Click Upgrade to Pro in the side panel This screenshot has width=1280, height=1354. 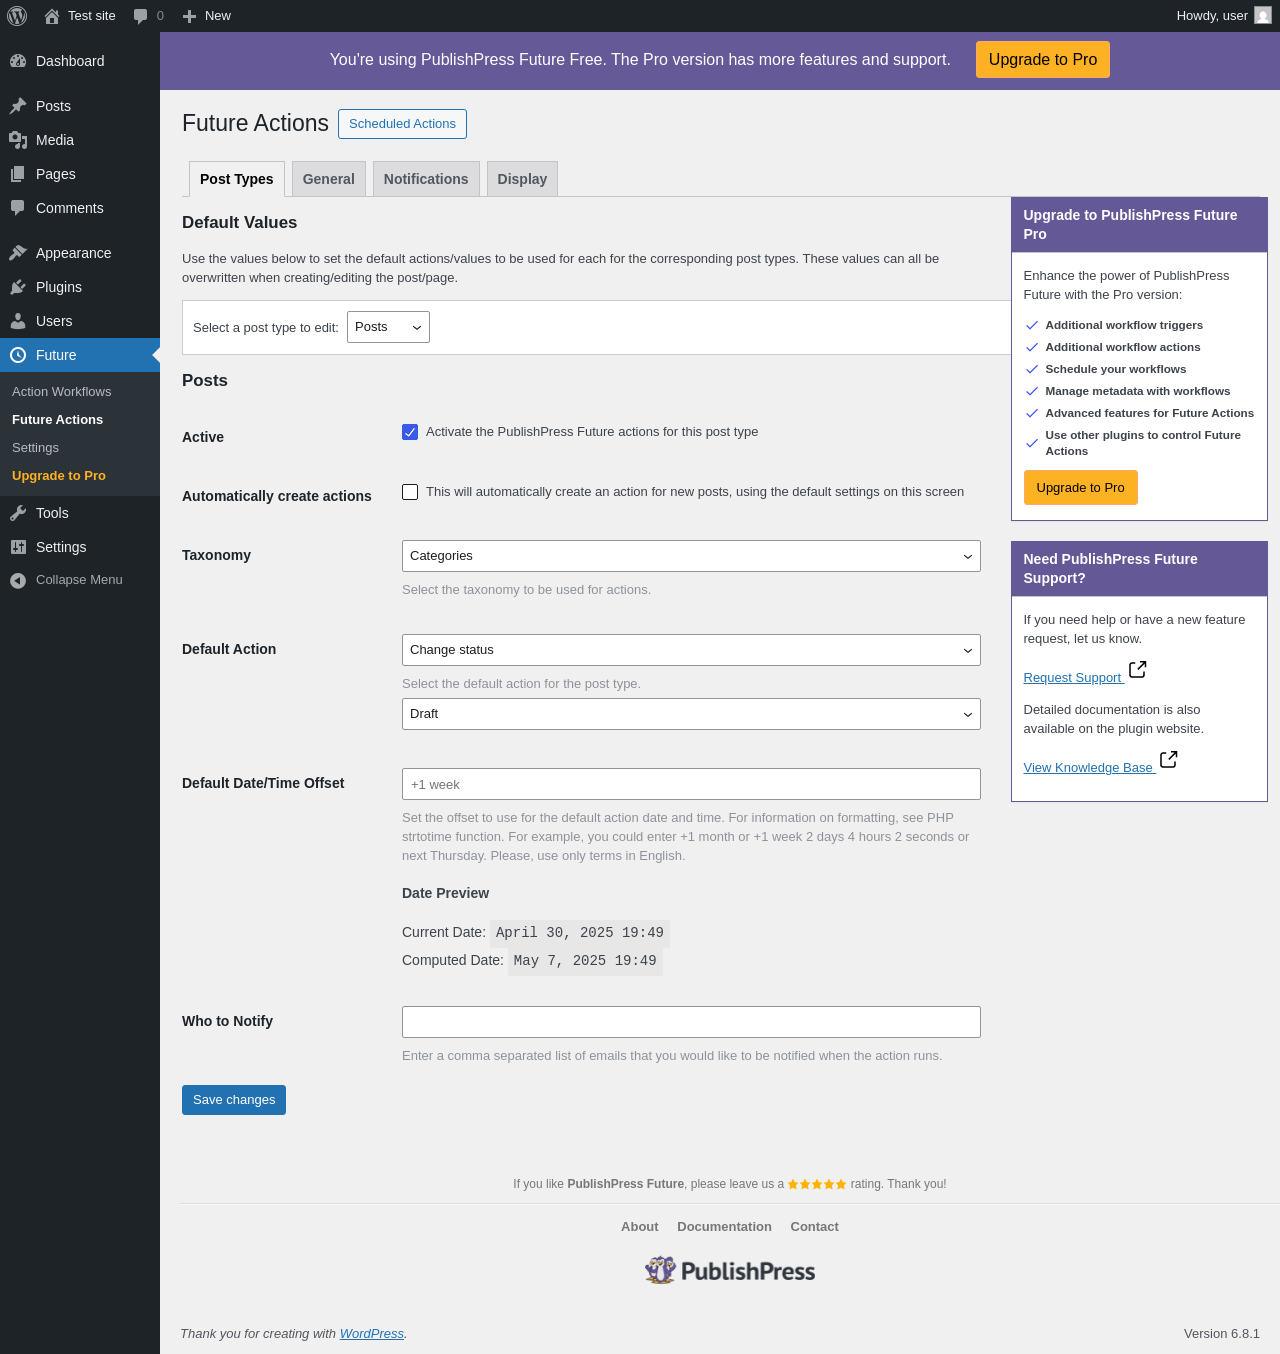1080,488
